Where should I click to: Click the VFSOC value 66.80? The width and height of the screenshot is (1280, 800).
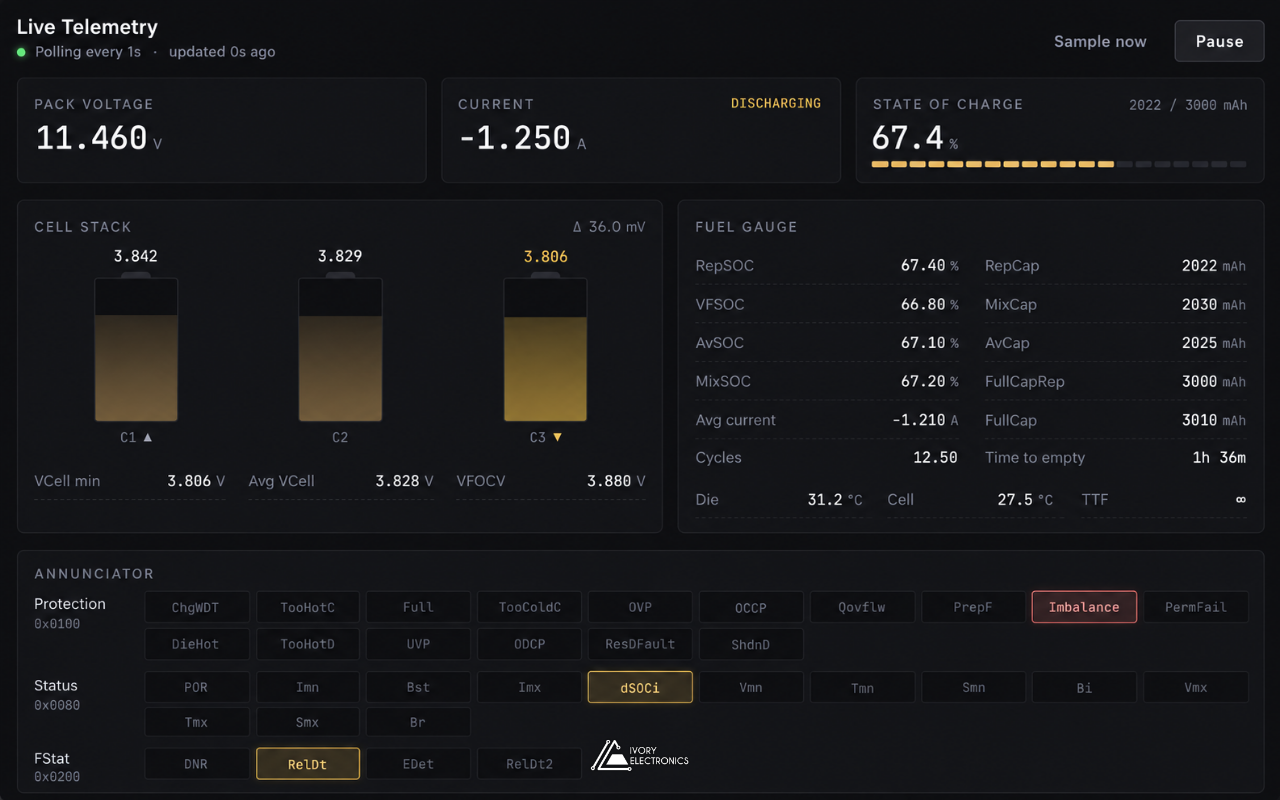[923, 304]
